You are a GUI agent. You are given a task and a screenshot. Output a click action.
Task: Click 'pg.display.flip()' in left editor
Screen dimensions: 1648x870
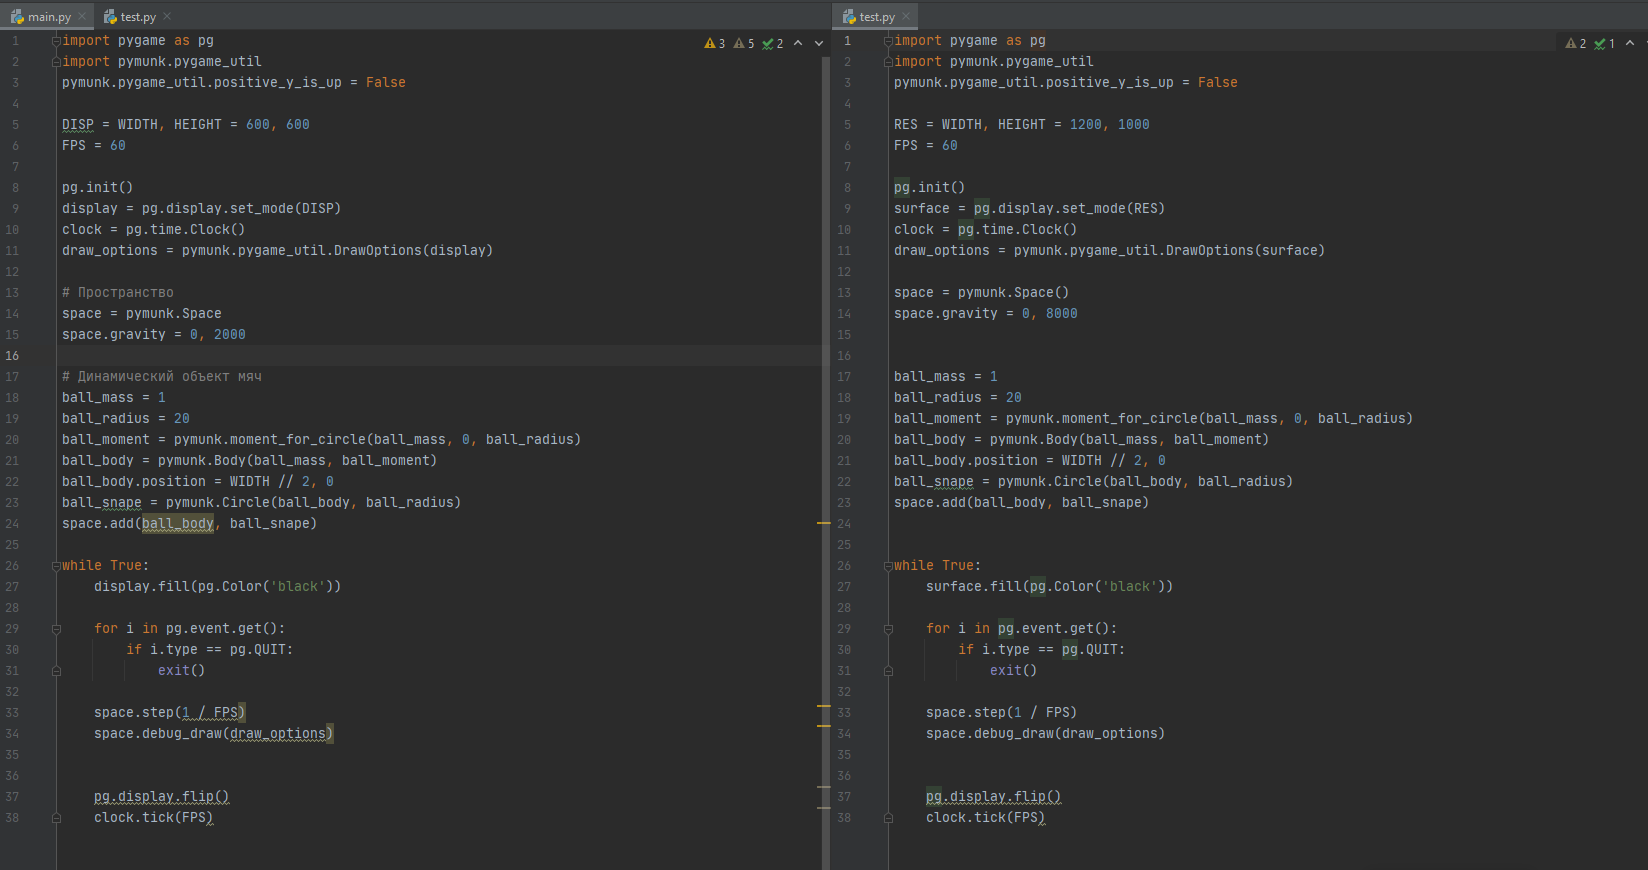click(162, 797)
